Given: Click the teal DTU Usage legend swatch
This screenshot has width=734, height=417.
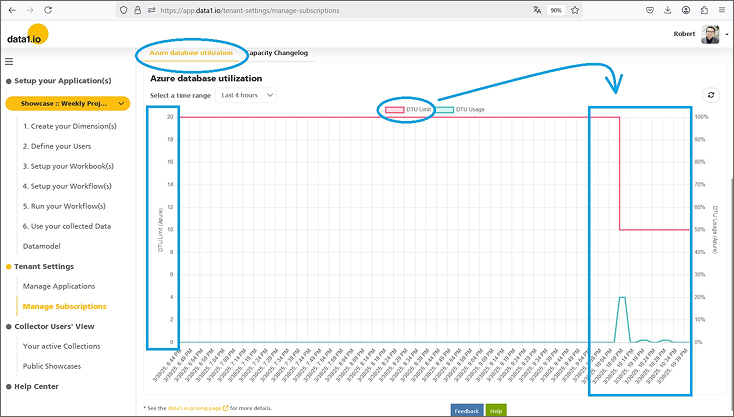Looking at the screenshot, I should pos(444,110).
